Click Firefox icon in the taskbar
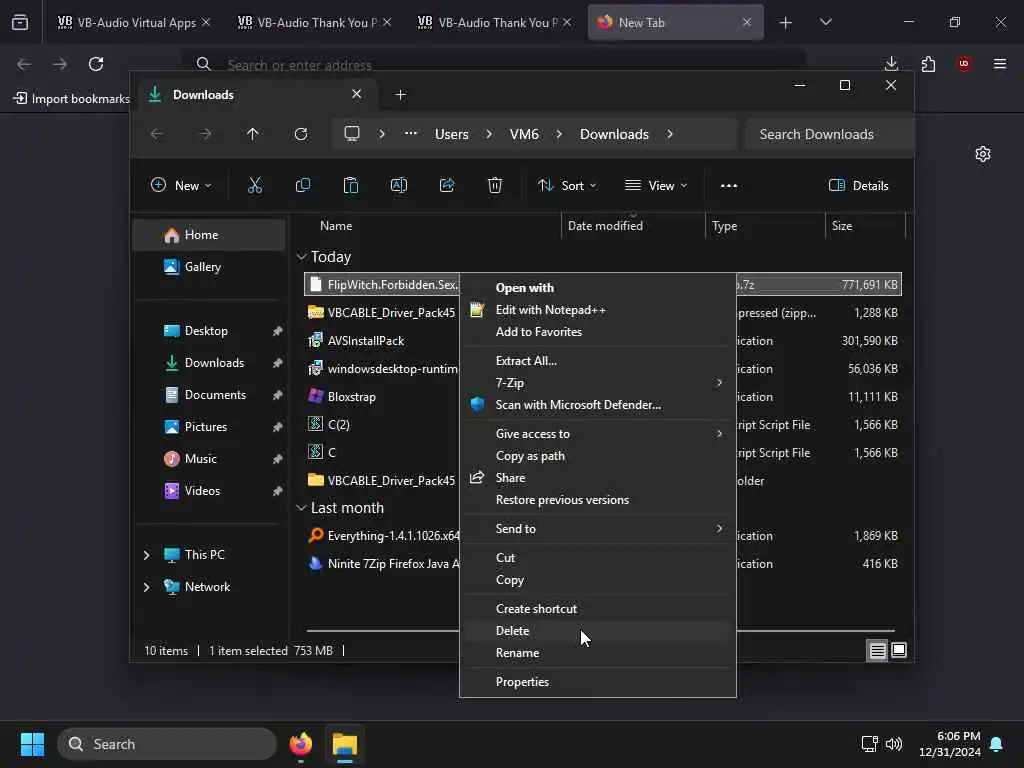 point(301,744)
